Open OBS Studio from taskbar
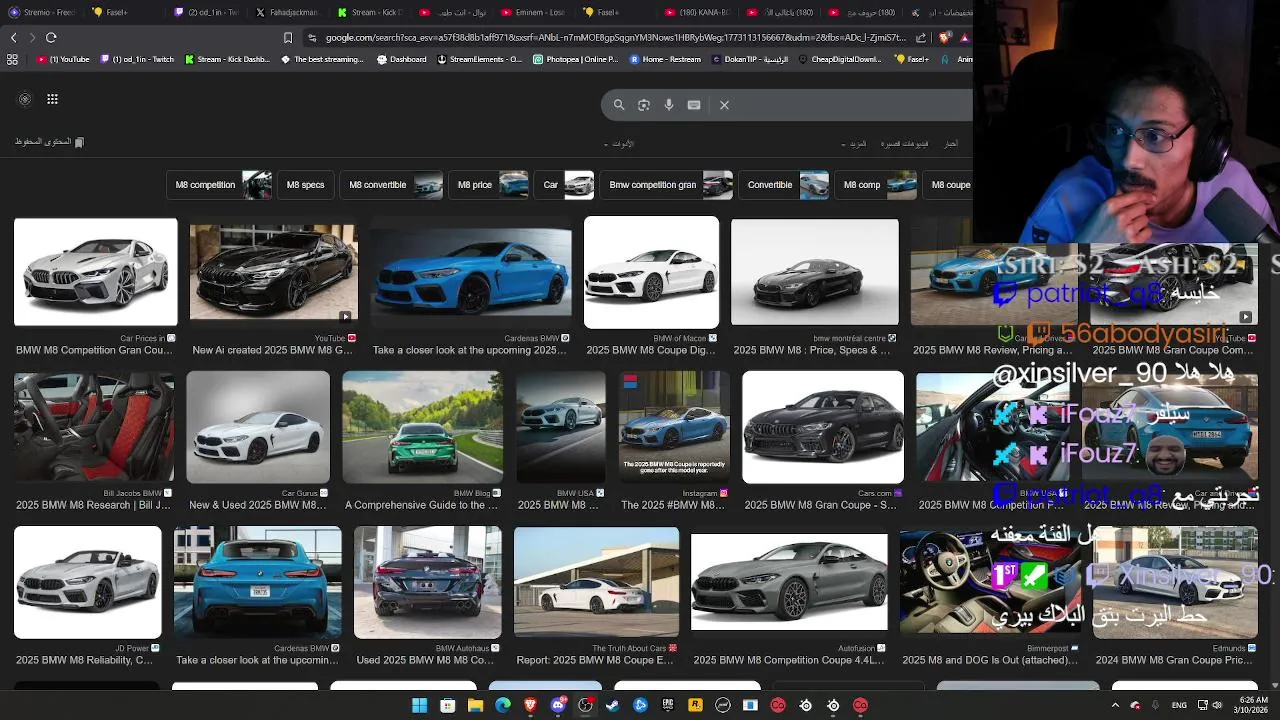 pyautogui.click(x=586, y=705)
